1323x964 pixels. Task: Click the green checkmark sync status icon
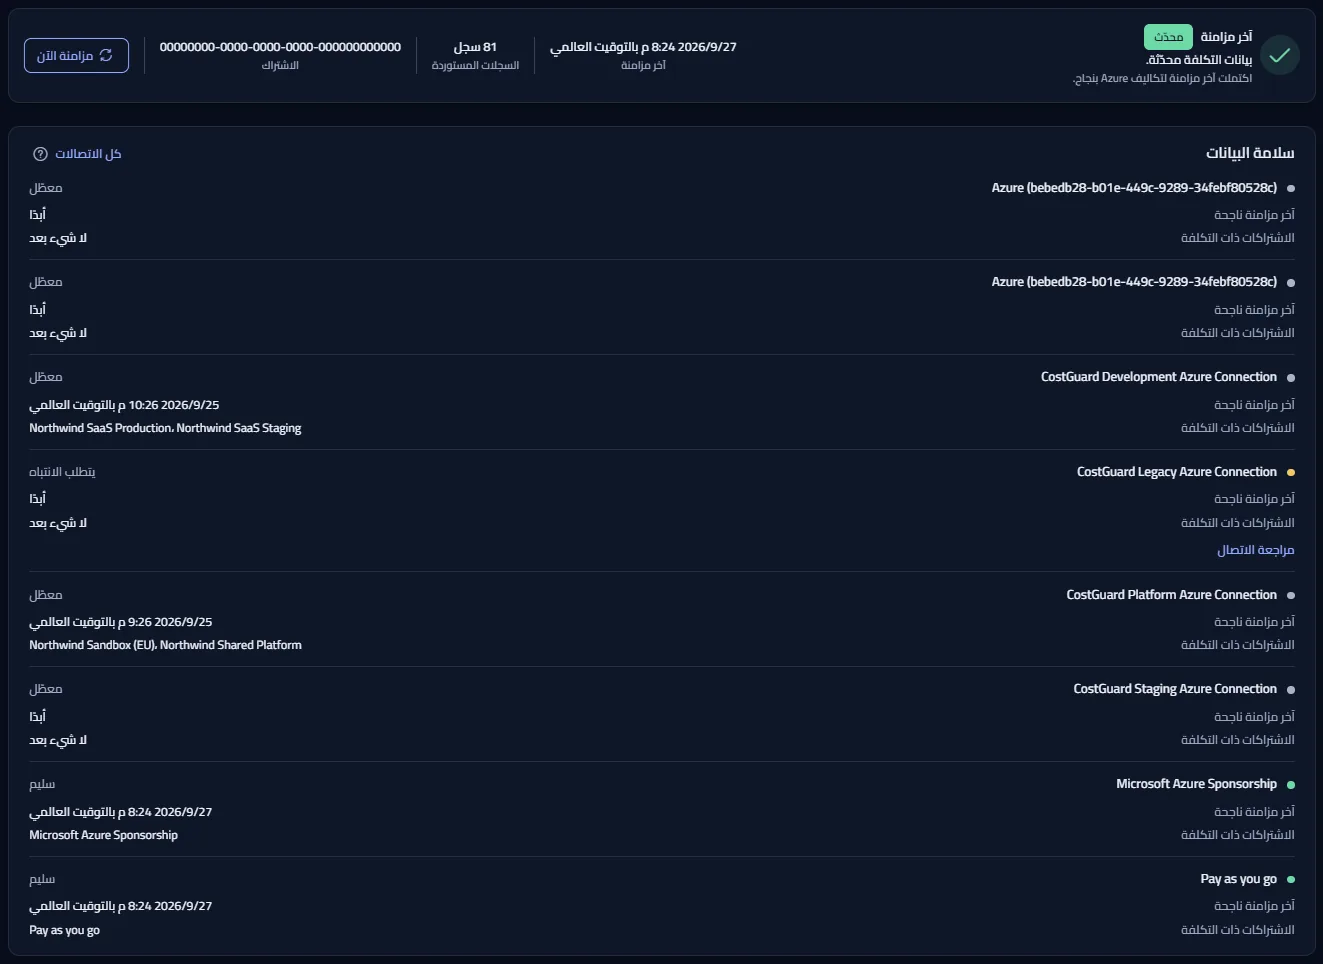[1279, 56]
